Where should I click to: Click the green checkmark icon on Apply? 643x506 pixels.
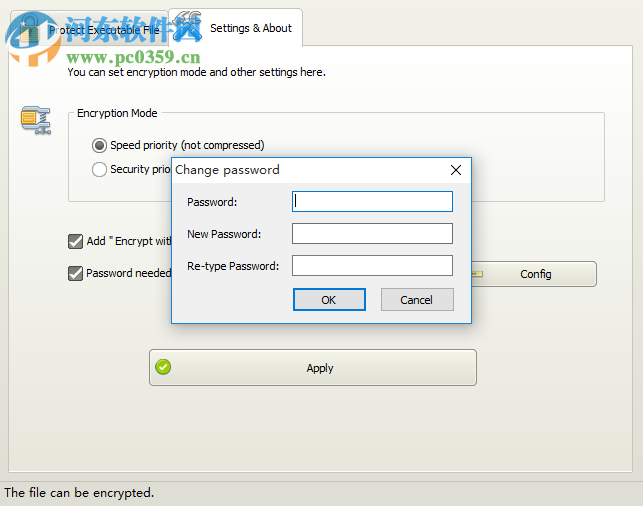click(164, 367)
